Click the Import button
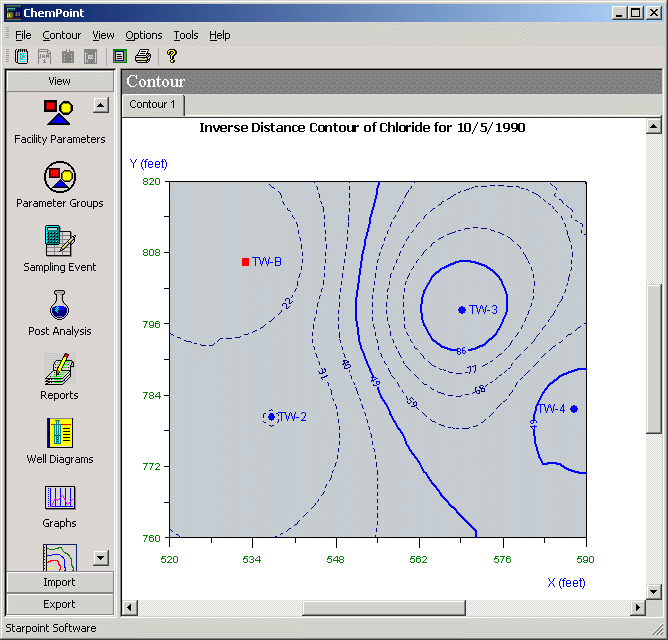 tap(59, 582)
